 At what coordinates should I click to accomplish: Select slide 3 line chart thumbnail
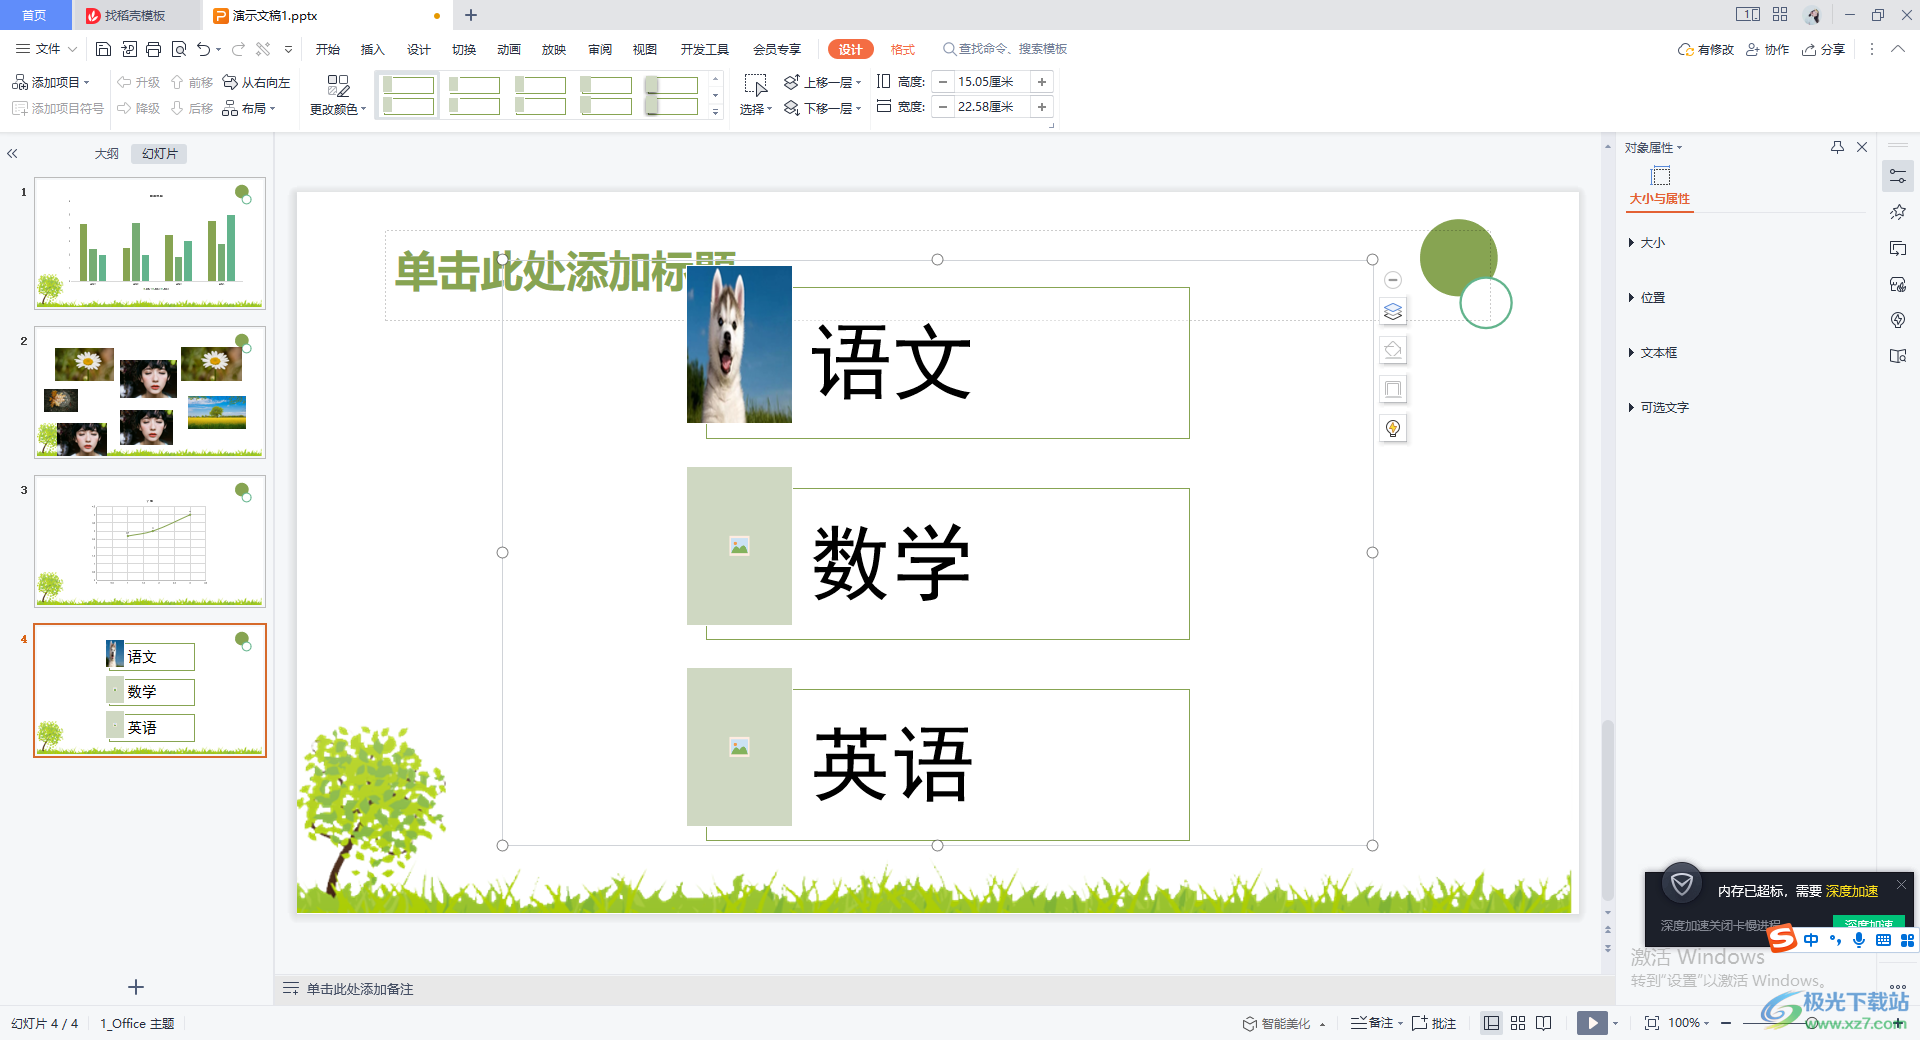[x=150, y=541]
